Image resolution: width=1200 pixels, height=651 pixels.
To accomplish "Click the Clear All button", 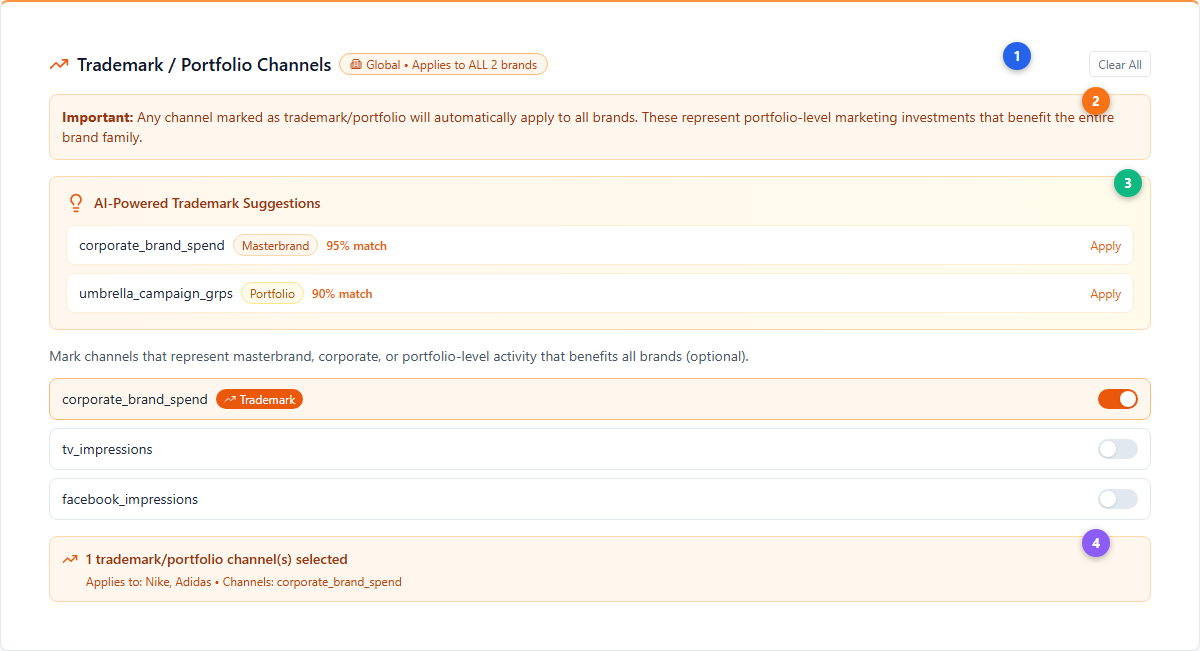I will (x=1120, y=65).
